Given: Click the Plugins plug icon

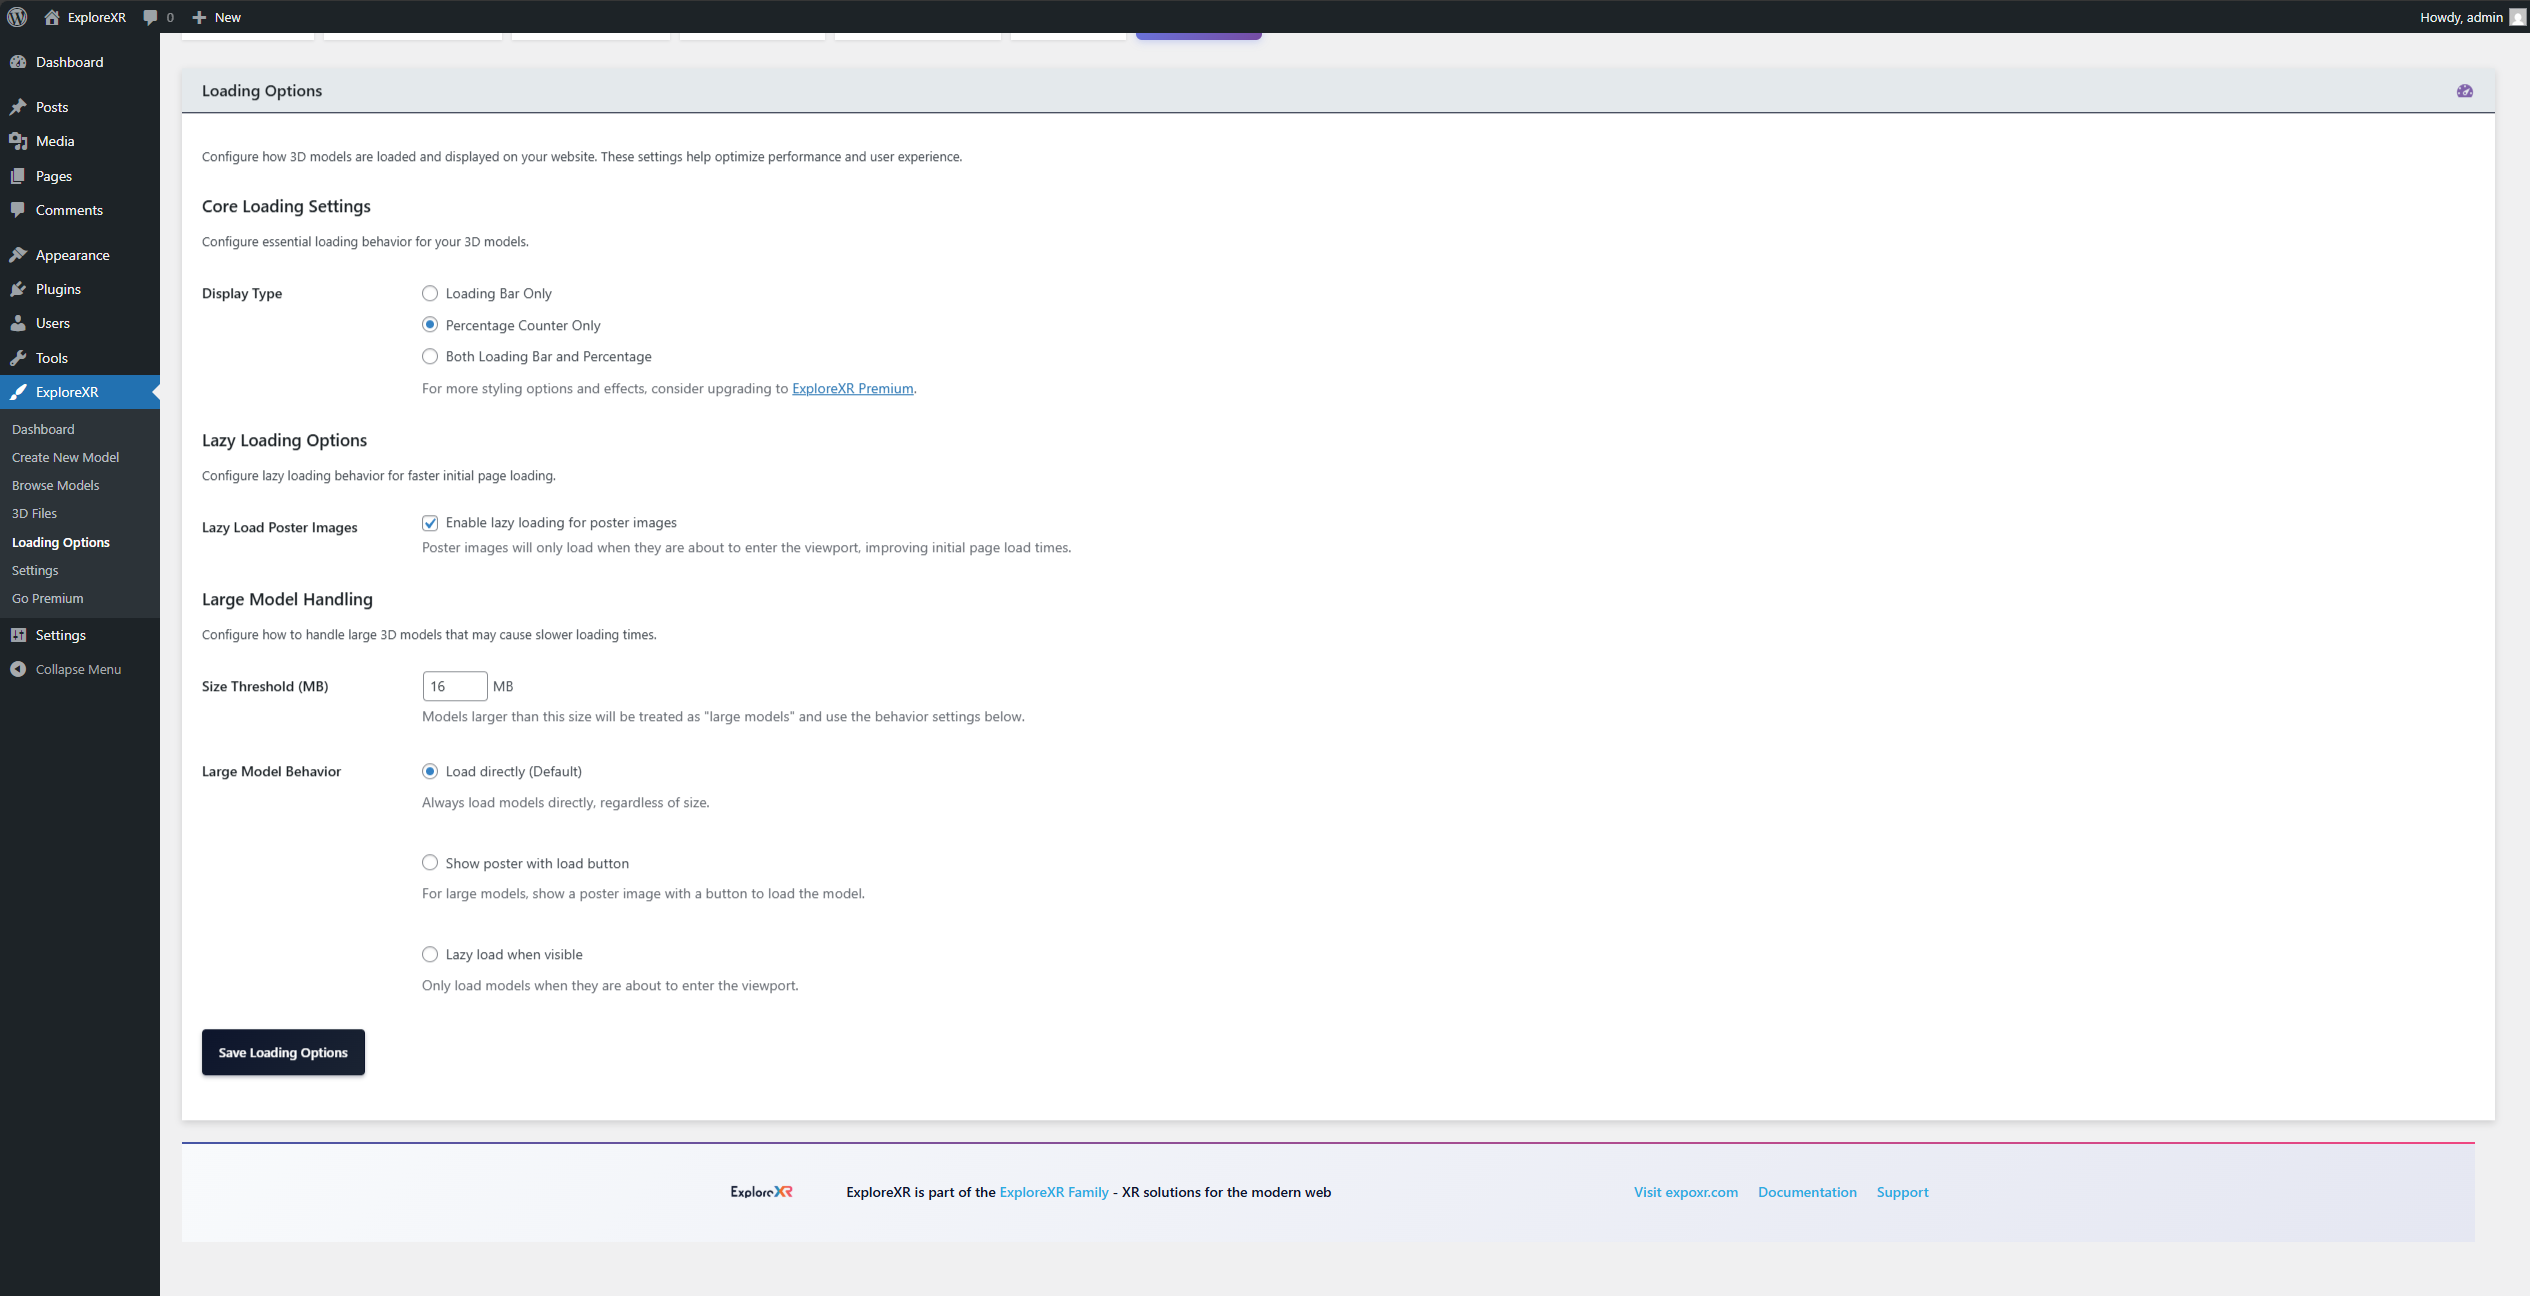Looking at the screenshot, I should (x=20, y=289).
